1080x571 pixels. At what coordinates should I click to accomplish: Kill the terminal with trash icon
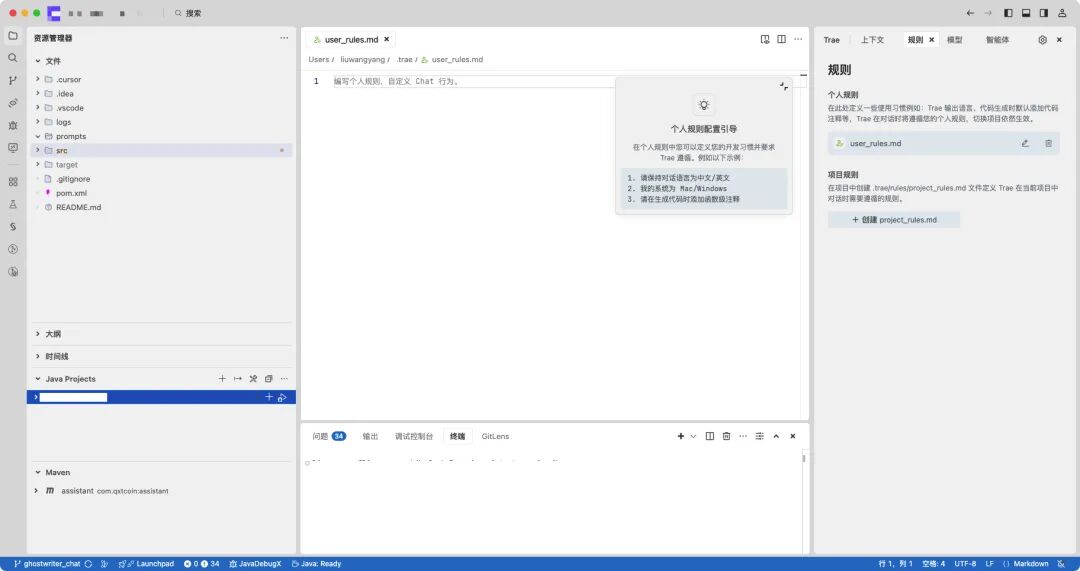[x=726, y=436]
